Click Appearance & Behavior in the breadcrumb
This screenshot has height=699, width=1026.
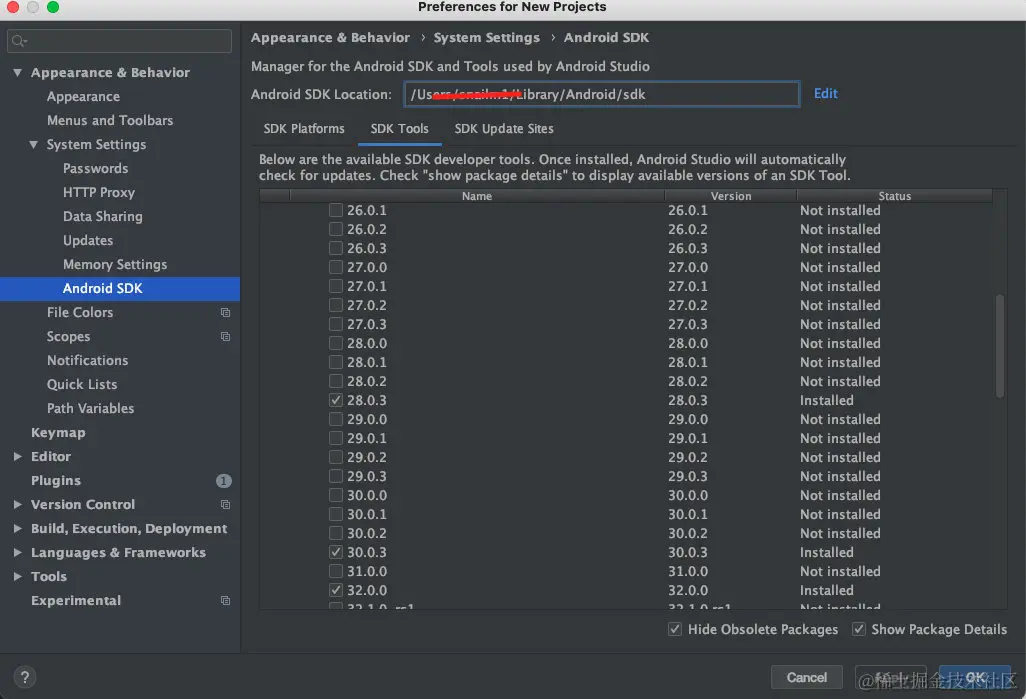(330, 38)
